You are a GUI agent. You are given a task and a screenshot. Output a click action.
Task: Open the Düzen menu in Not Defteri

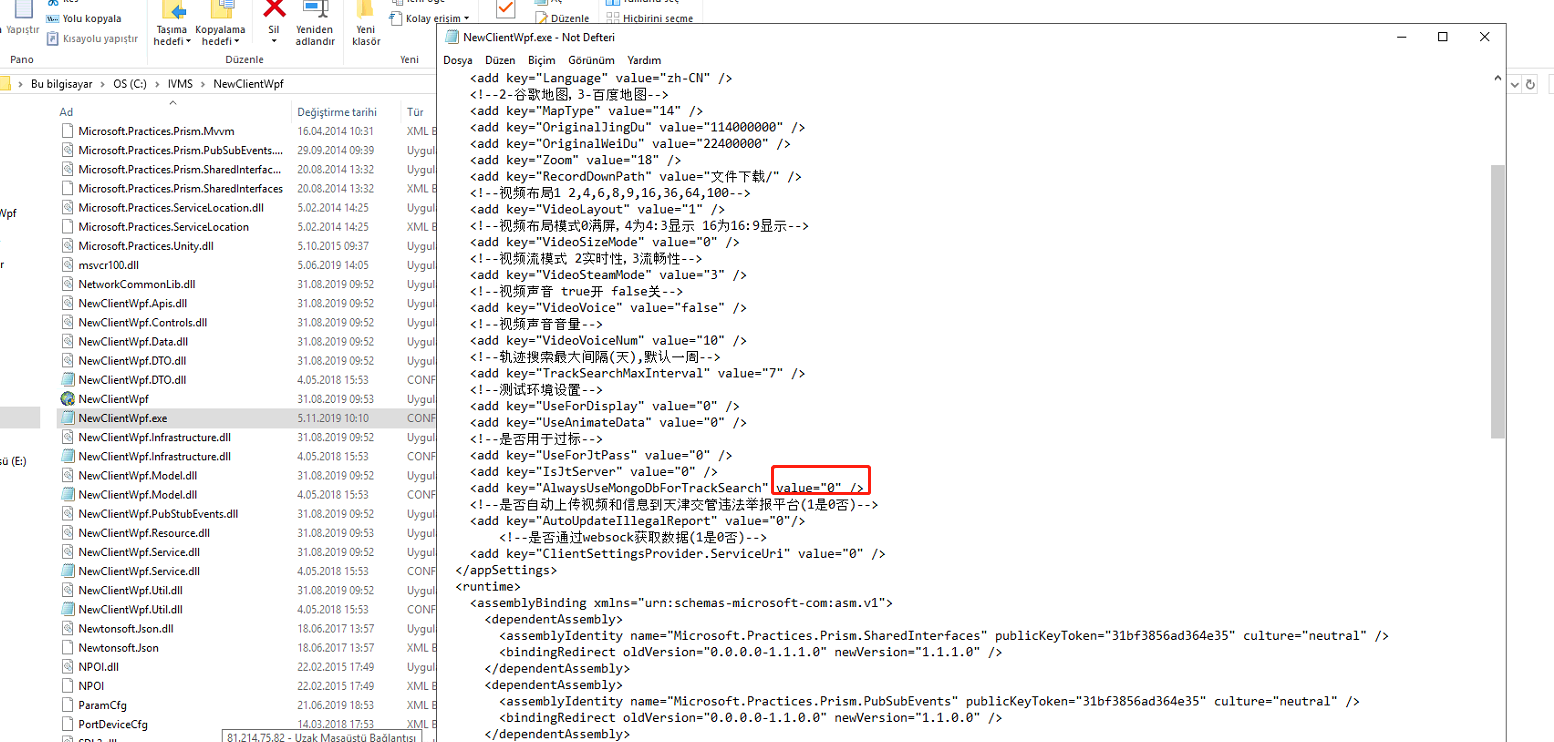(500, 60)
